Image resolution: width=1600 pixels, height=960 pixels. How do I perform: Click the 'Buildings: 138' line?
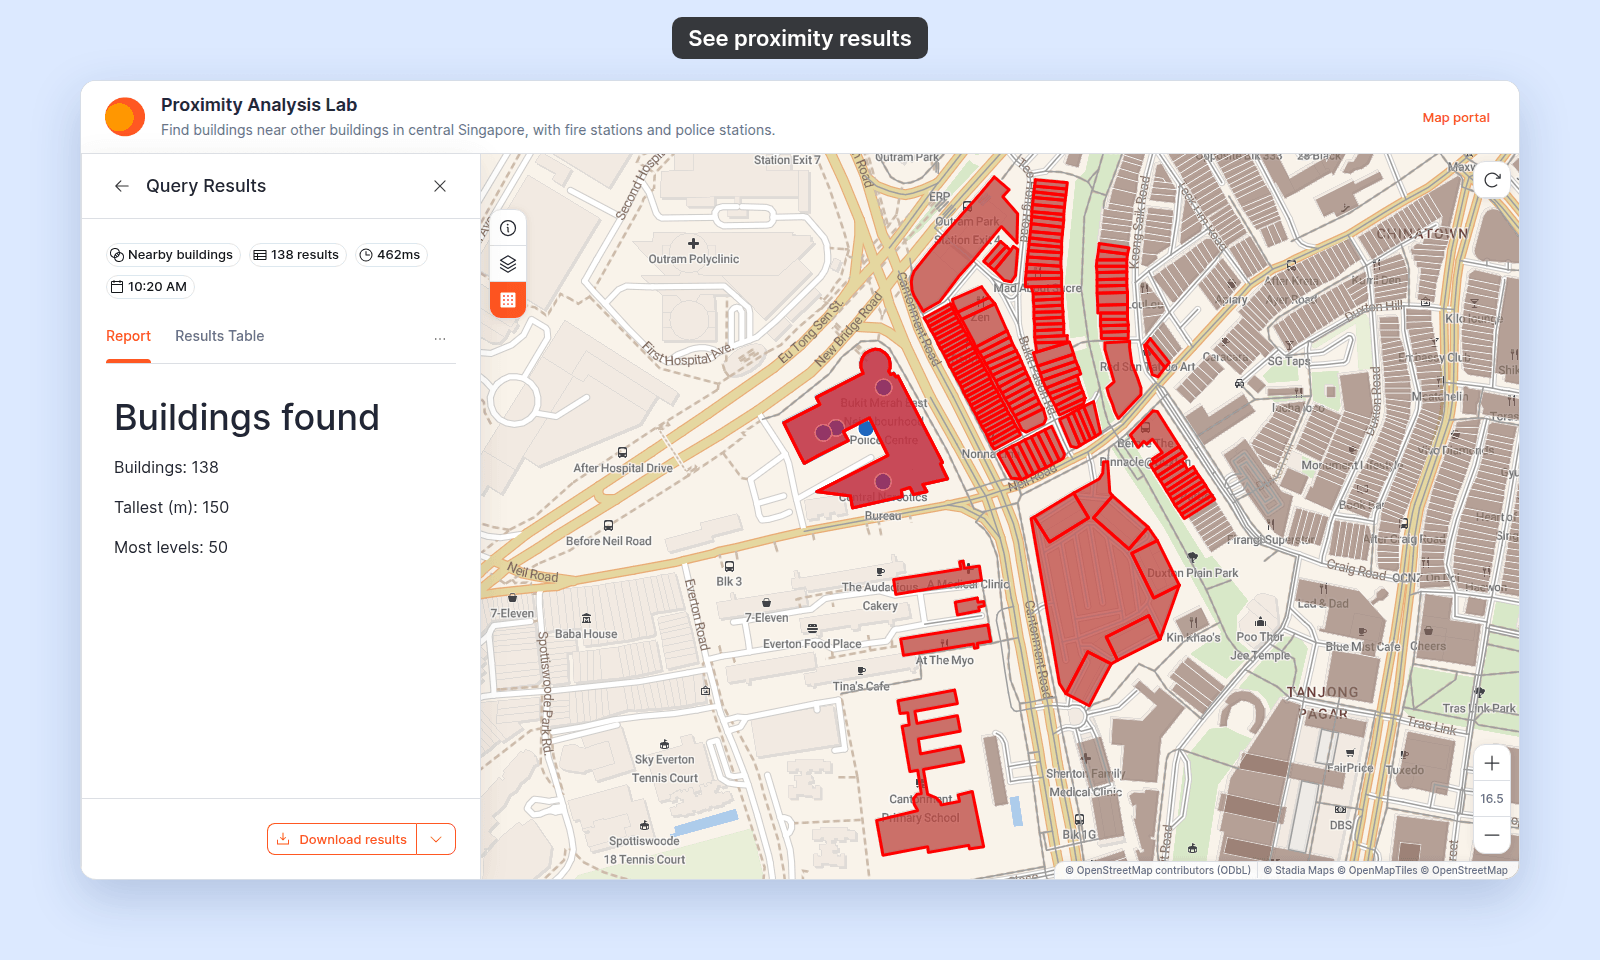click(x=166, y=468)
